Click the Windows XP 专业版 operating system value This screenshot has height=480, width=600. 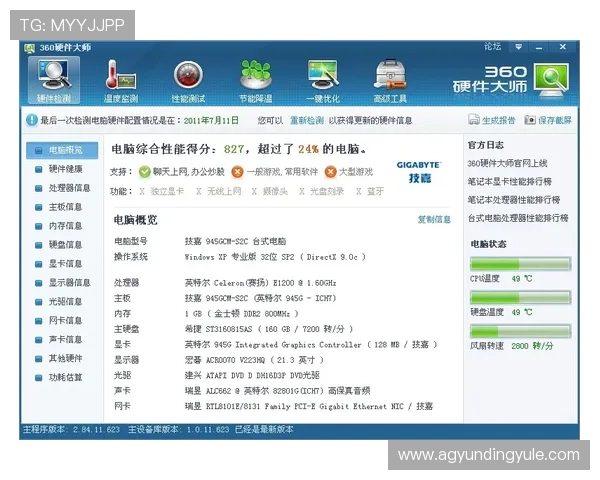(275, 257)
